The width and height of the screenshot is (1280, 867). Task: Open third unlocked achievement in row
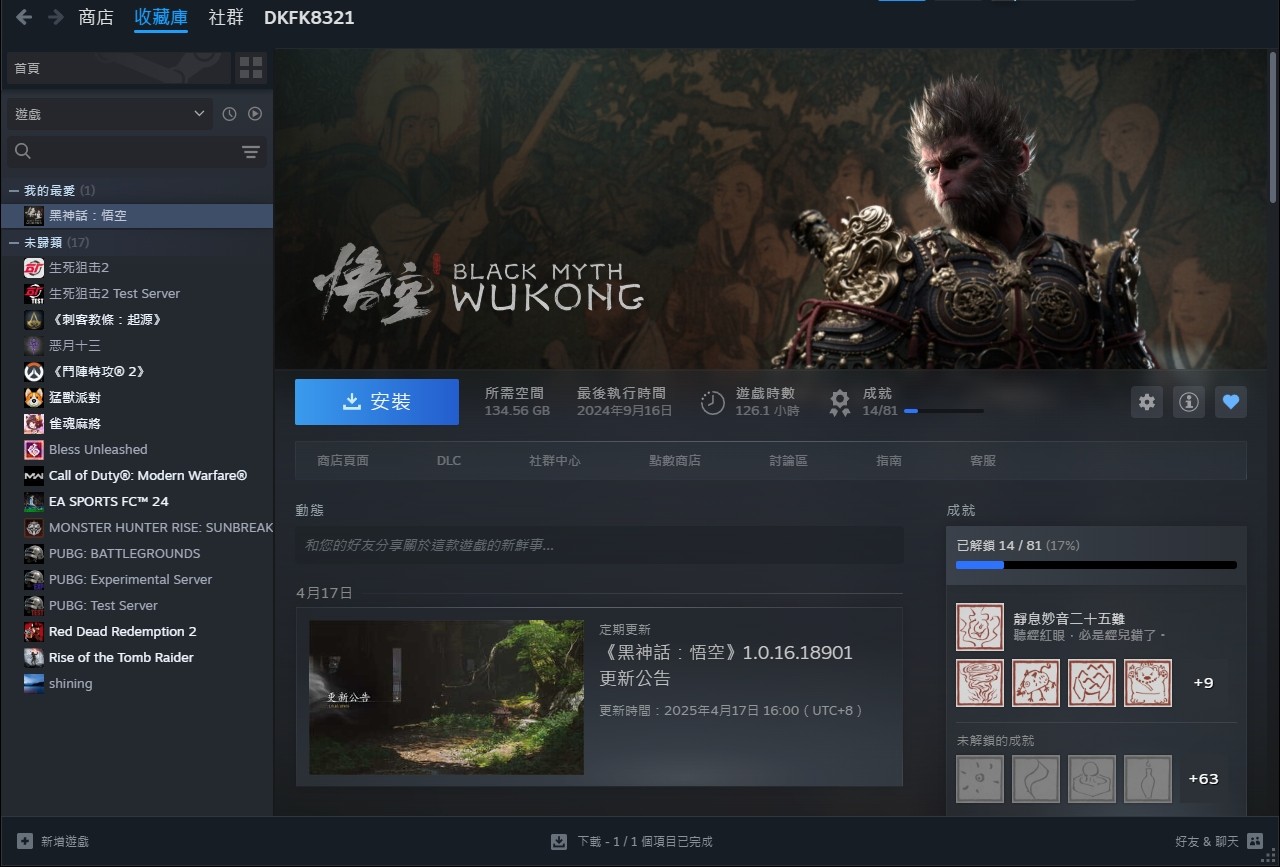point(1092,683)
